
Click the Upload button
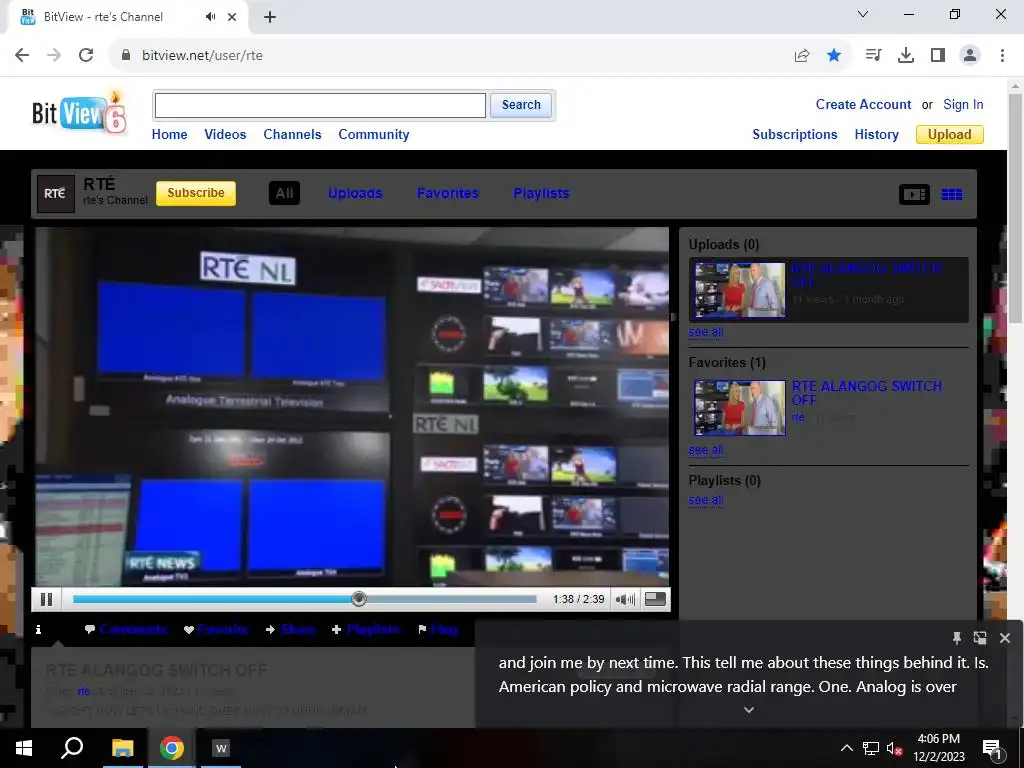pyautogui.click(x=950, y=135)
